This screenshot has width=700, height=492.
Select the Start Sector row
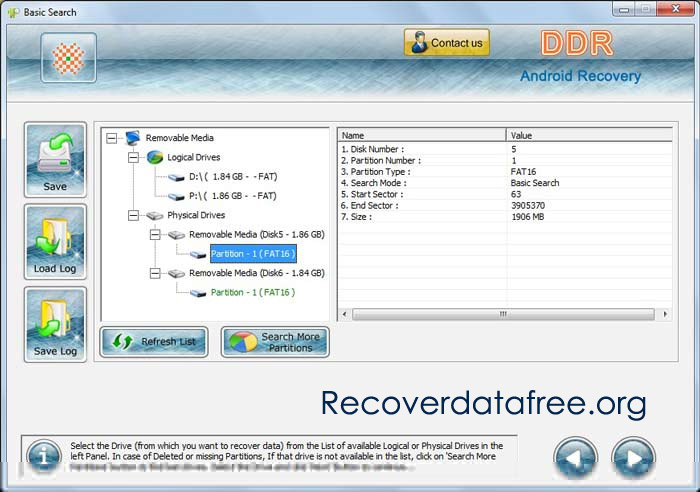click(x=505, y=194)
